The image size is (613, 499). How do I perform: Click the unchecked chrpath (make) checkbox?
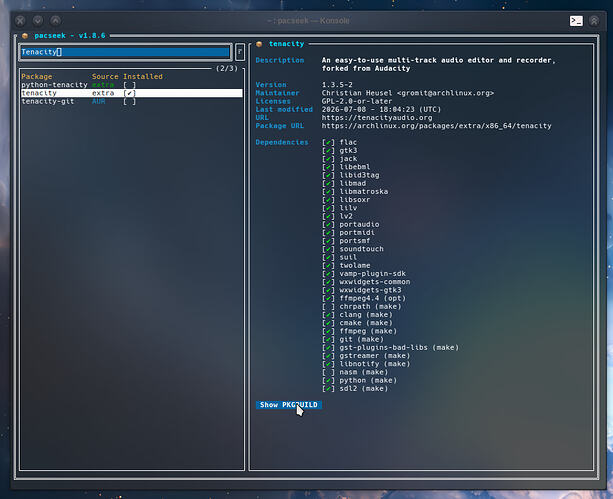tap(328, 307)
